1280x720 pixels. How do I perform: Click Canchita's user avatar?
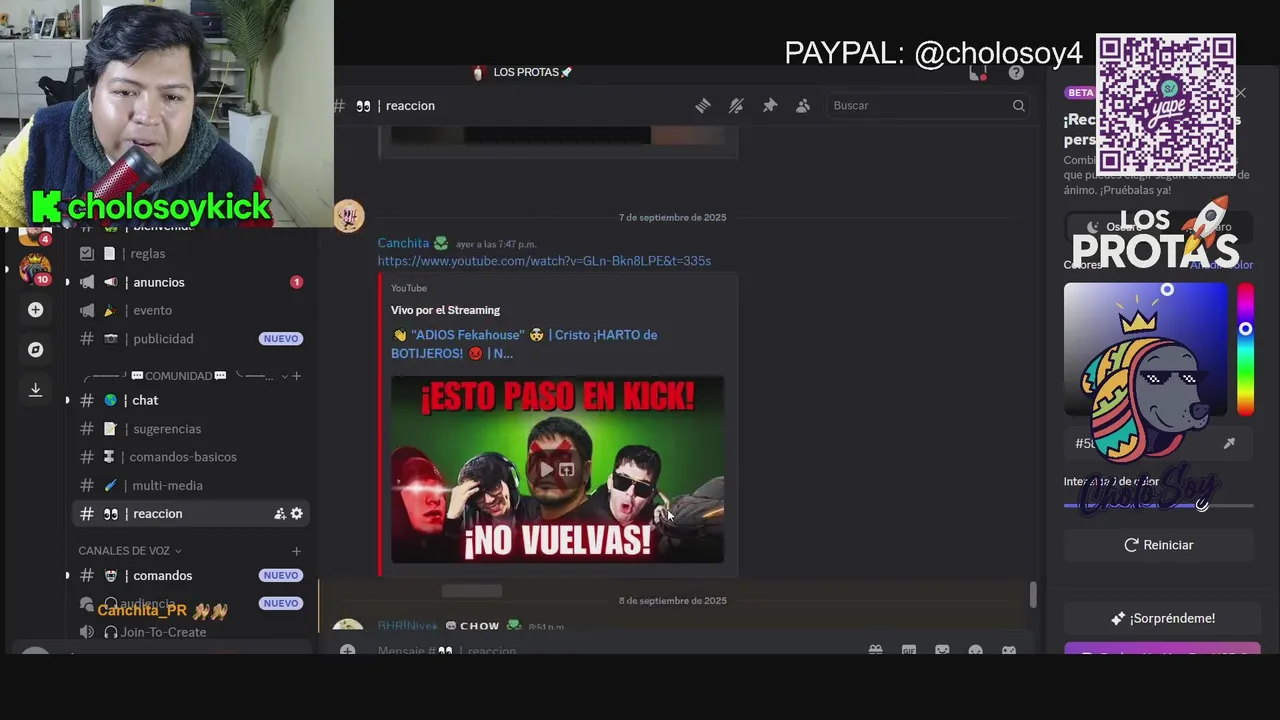(349, 216)
